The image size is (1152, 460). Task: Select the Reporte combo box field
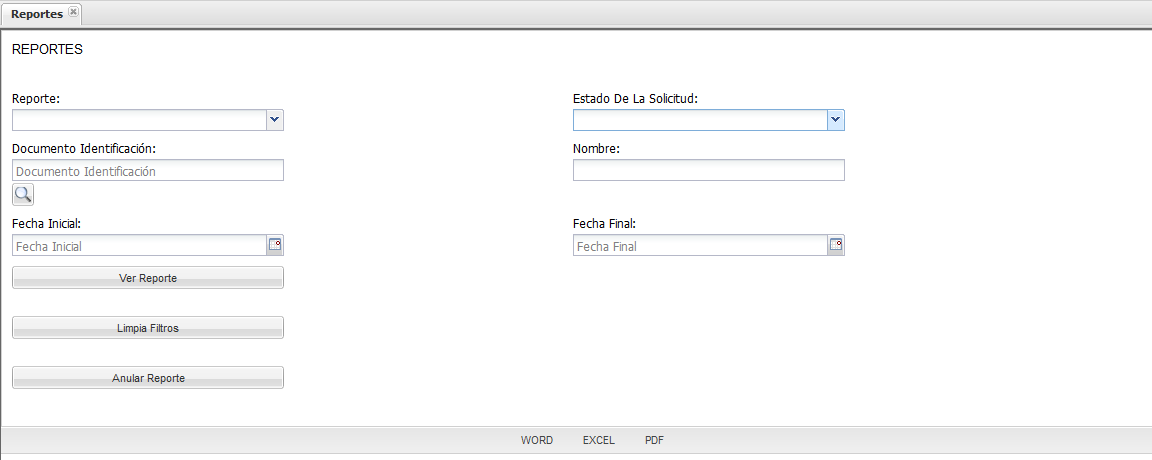(139, 120)
